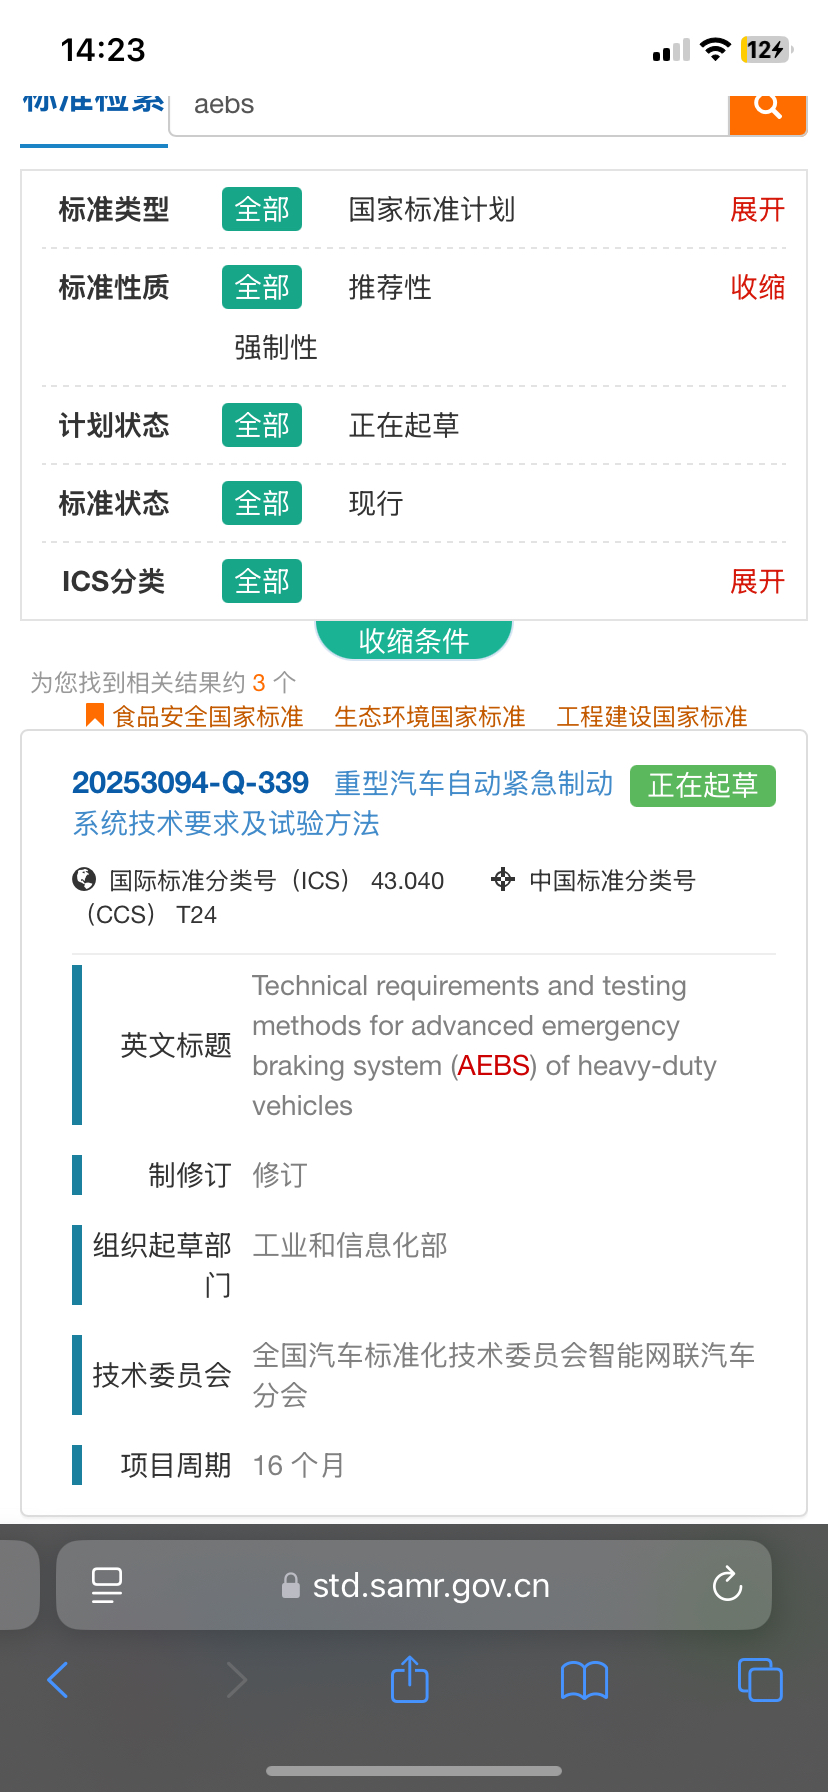Viewport: 828px width, 1792px height.
Task: Select 国家标准计划 standard type filter
Action: click(x=432, y=210)
